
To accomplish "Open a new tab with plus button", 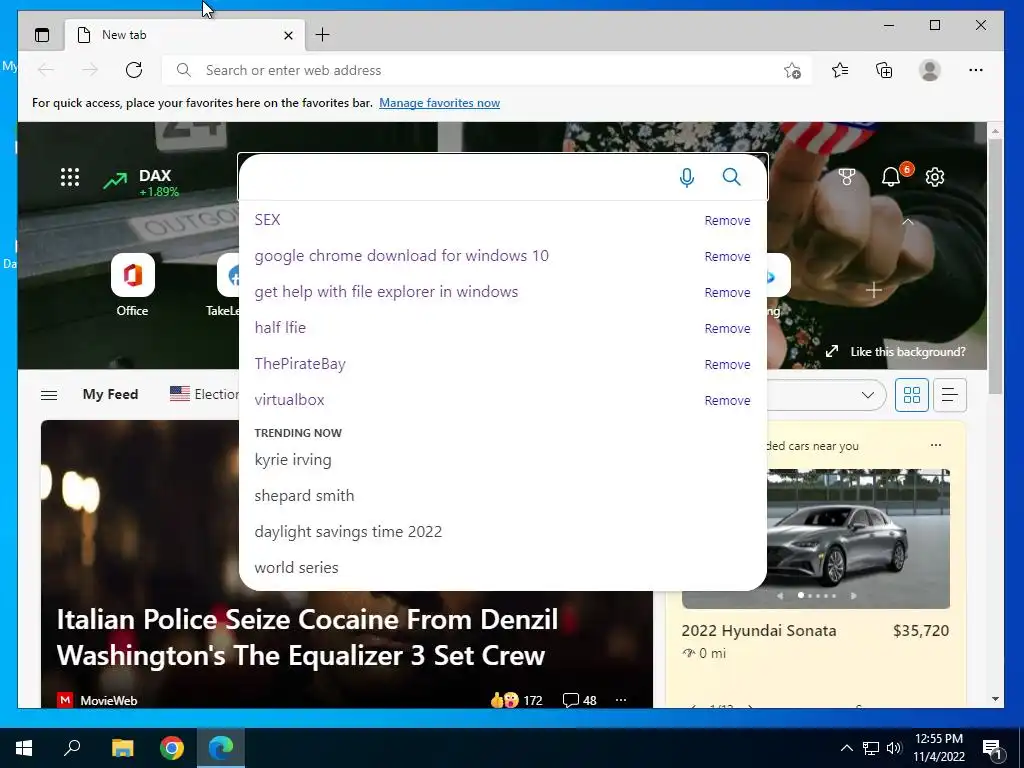I will point(323,35).
